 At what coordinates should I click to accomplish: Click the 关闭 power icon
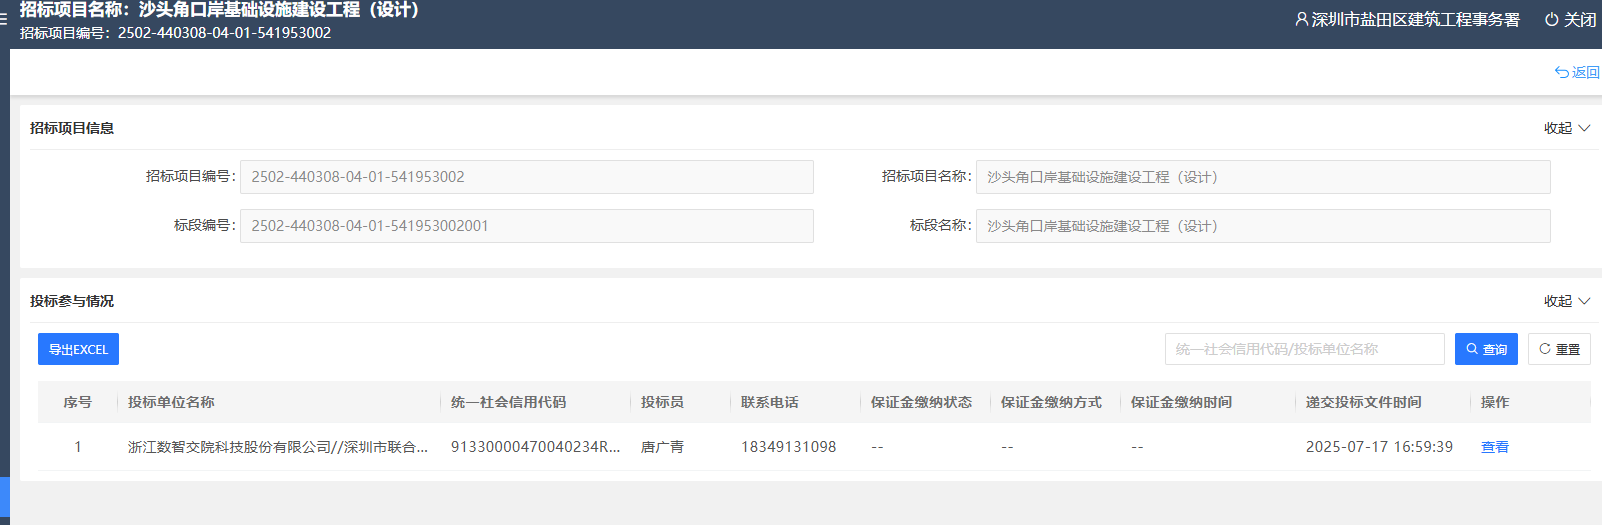click(1551, 19)
